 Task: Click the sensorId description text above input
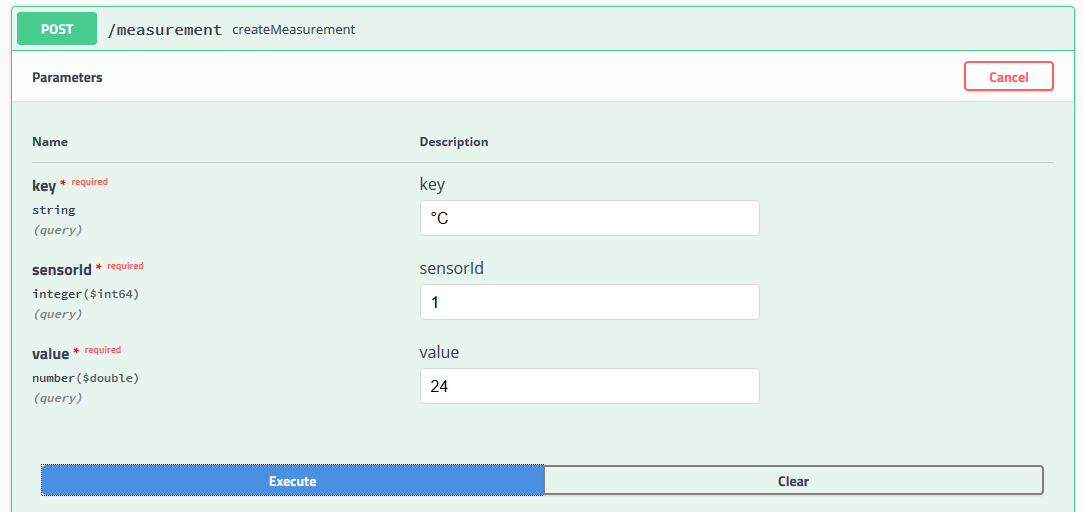coord(451,268)
